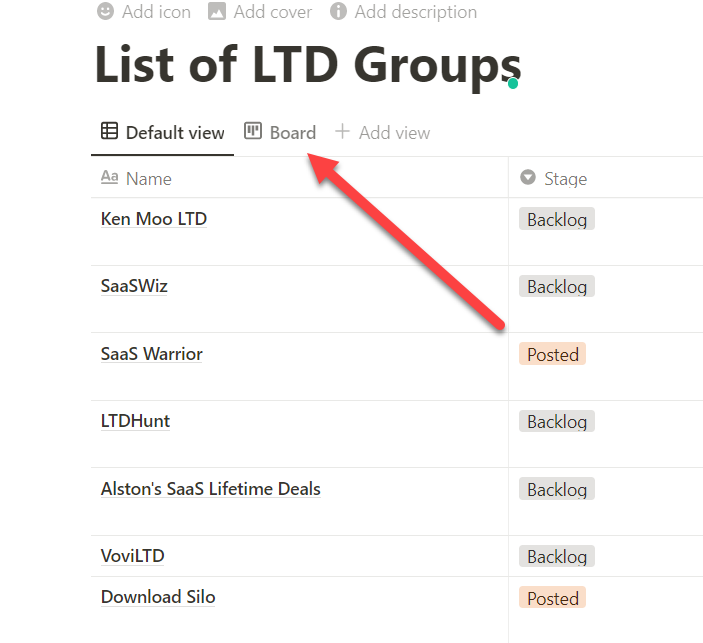
Task: Open the Alston's SaaS Lifetime Deals row
Action: [x=210, y=489]
